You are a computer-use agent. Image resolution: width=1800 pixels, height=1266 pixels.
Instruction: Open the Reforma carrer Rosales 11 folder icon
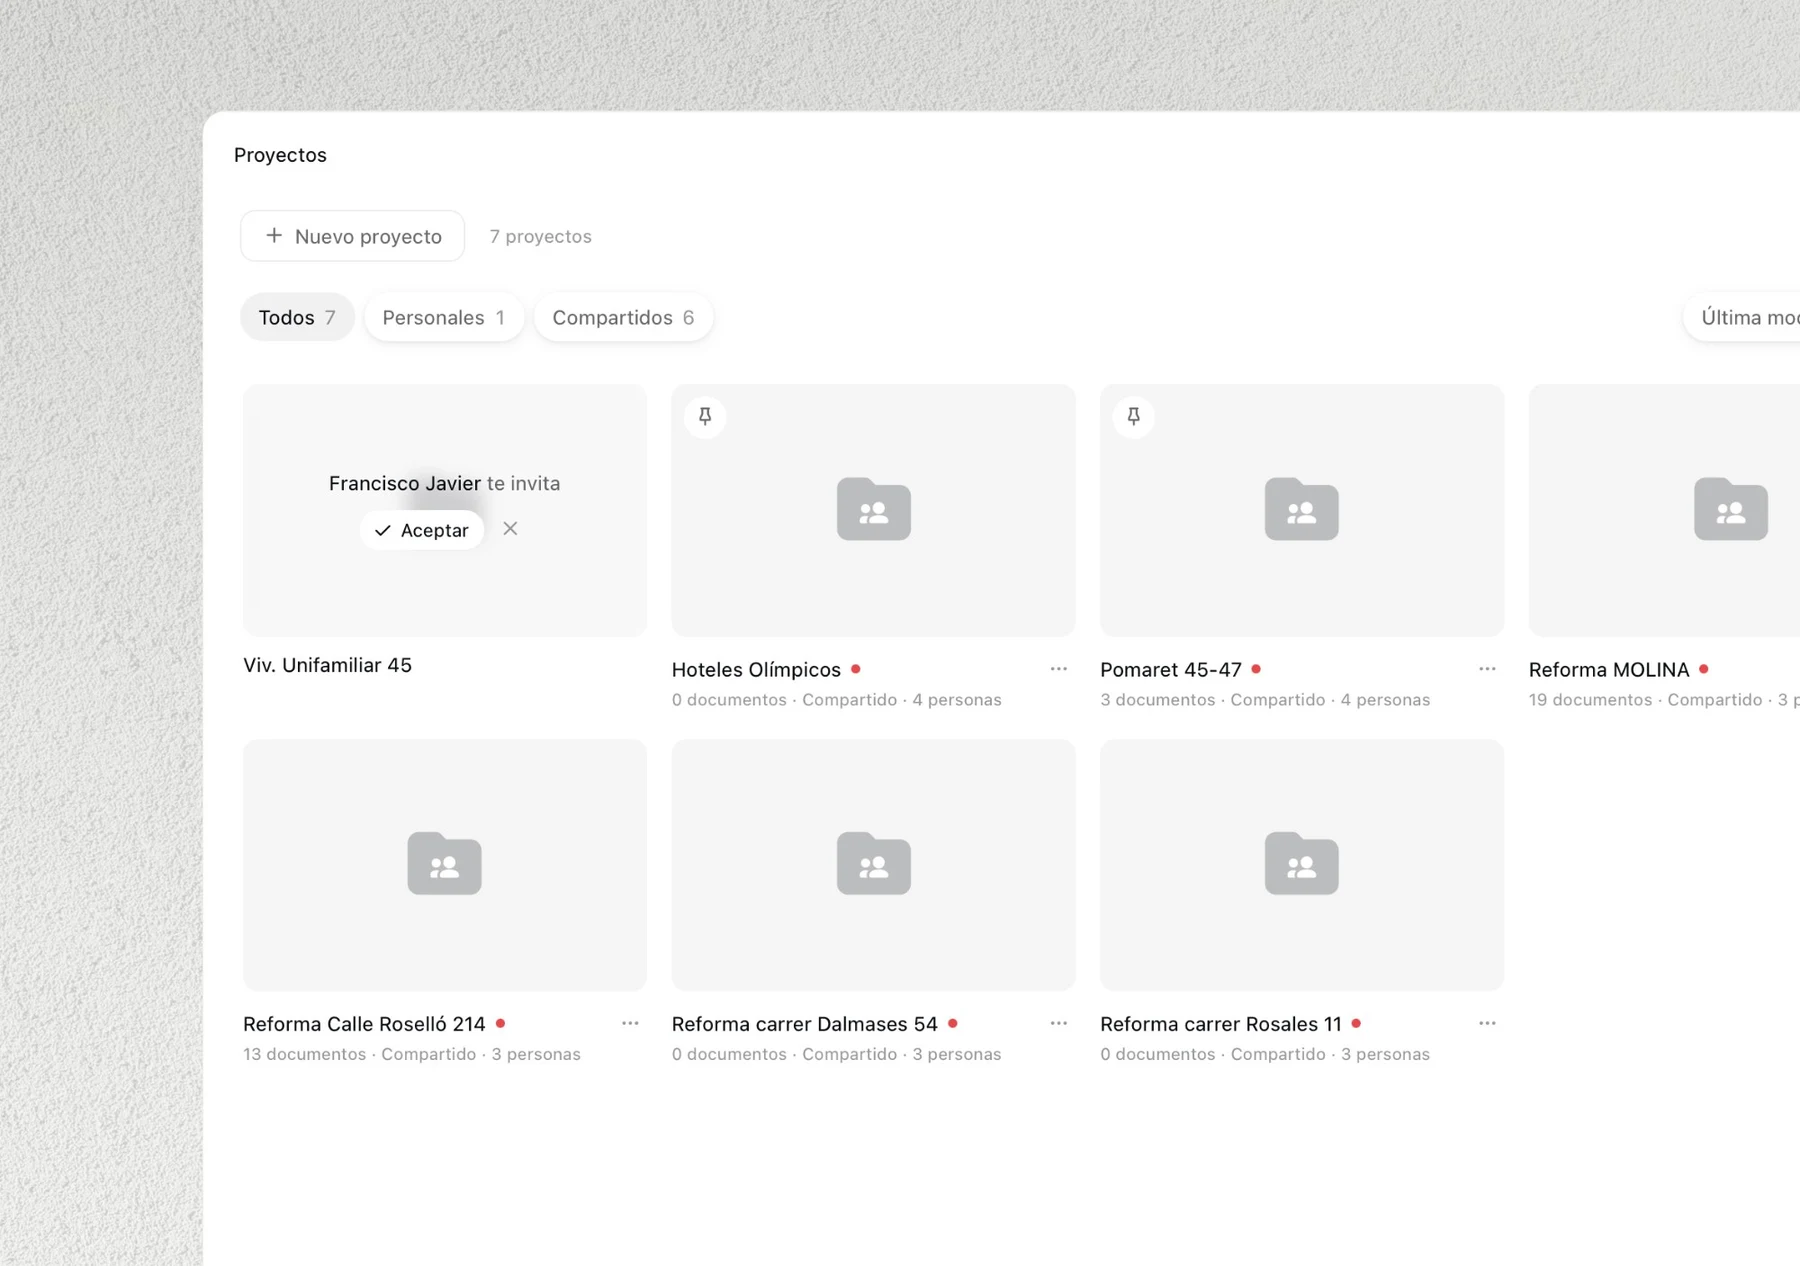pos(1301,863)
